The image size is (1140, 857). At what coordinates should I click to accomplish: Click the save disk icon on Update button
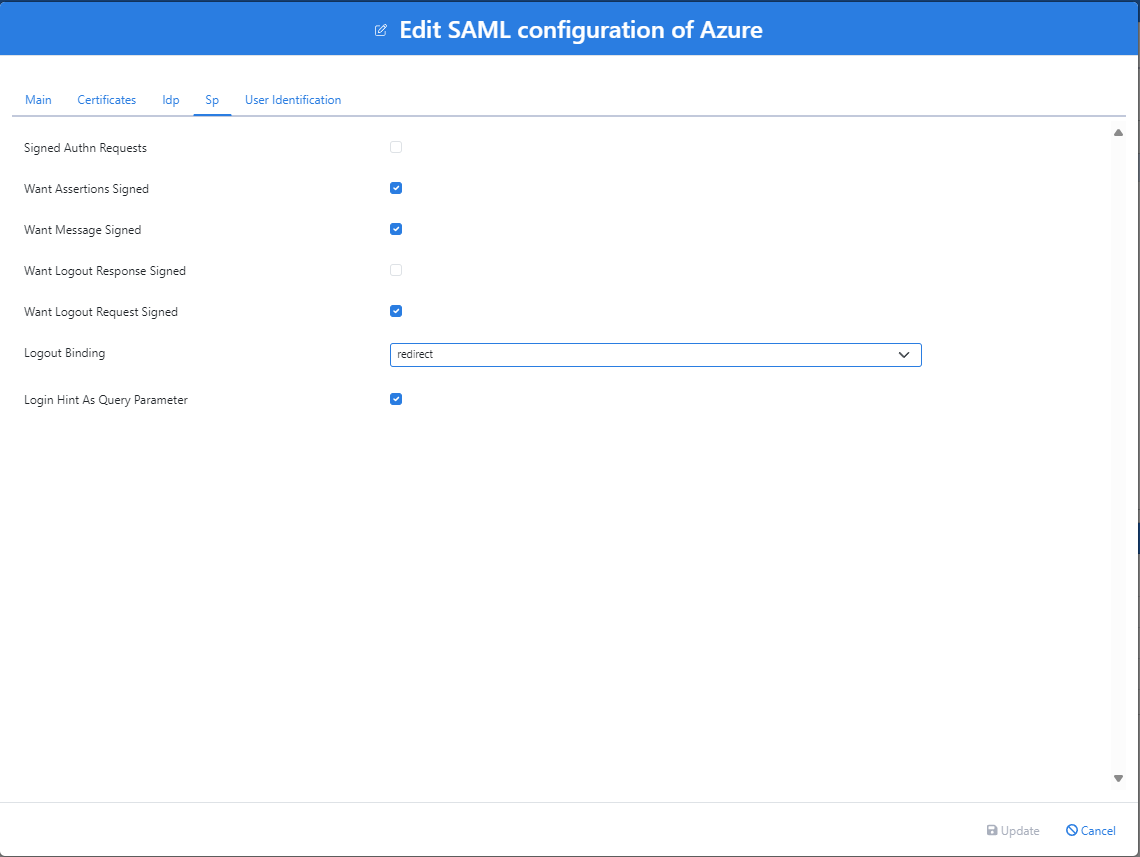coord(990,830)
